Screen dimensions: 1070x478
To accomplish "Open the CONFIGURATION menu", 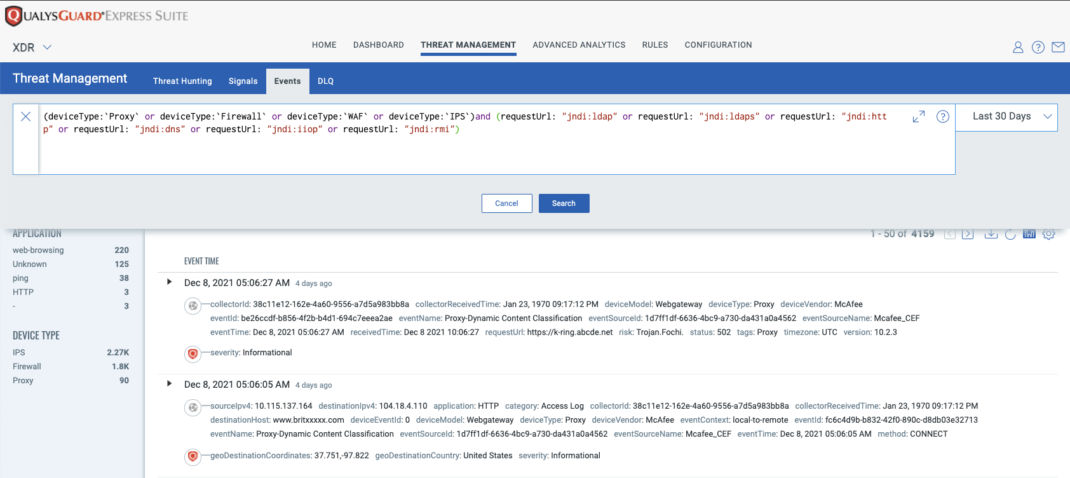I will pyautogui.click(x=718, y=45).
